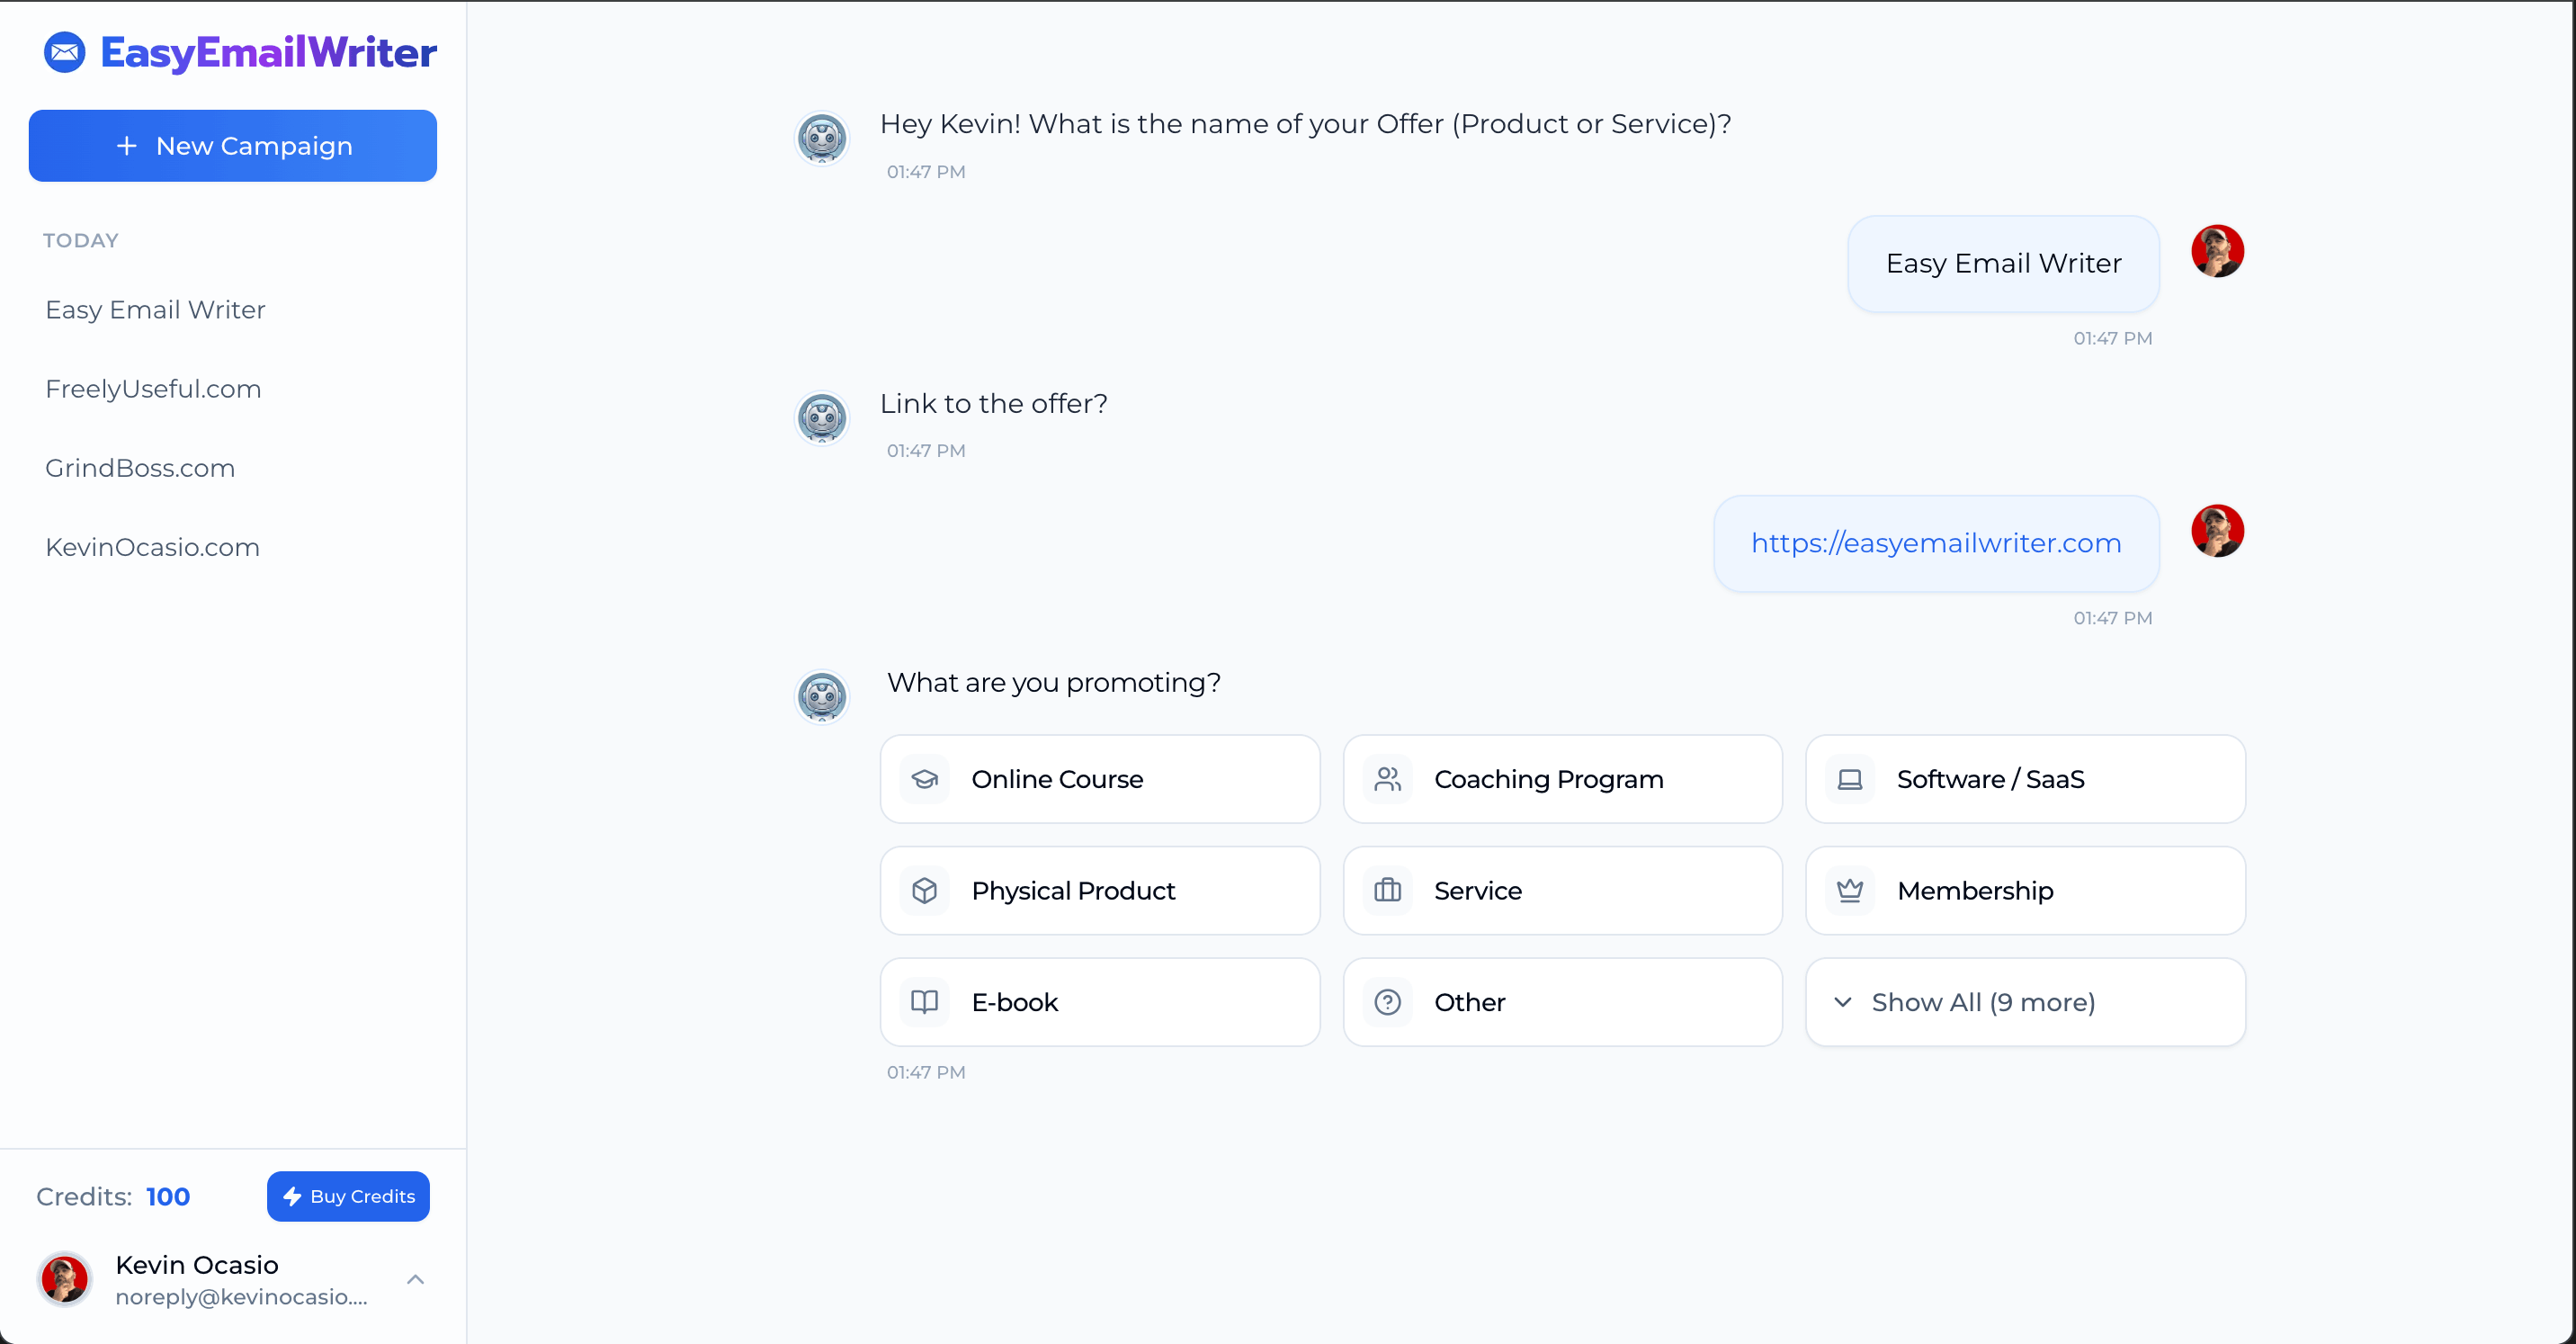The height and width of the screenshot is (1344, 2576).
Task: Click the people icon on Coaching Program
Action: [x=1388, y=779]
